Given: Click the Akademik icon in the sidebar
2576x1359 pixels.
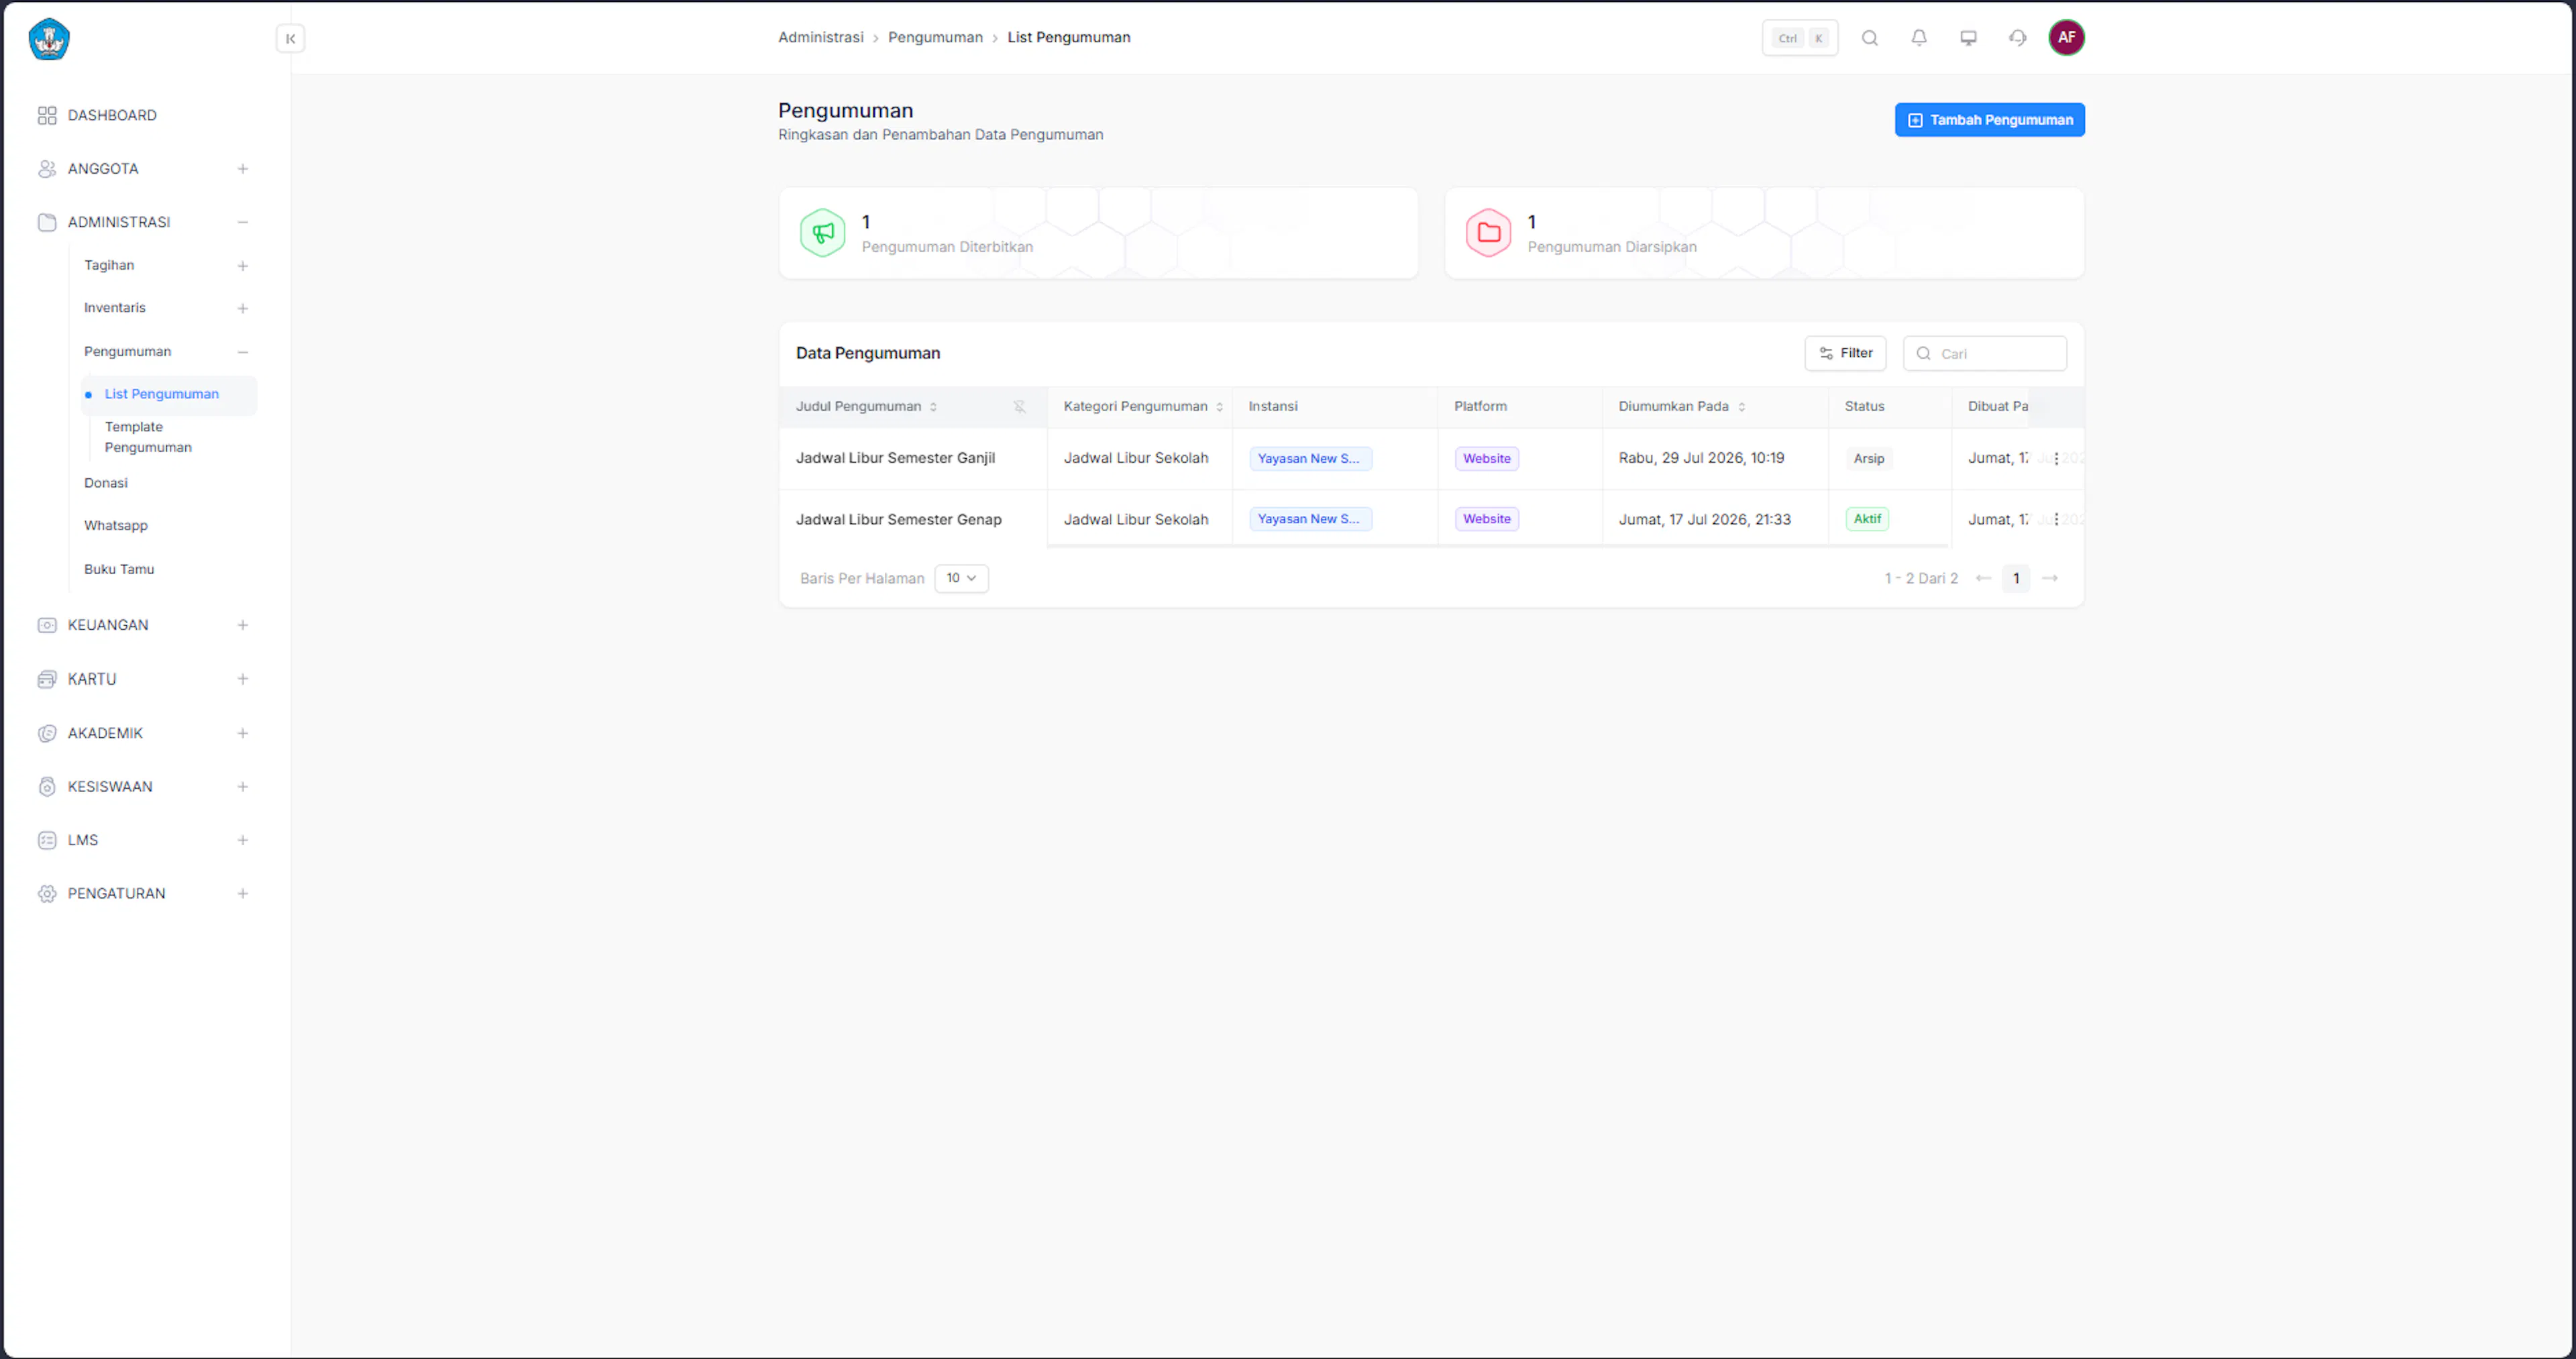Looking at the screenshot, I should [47, 733].
